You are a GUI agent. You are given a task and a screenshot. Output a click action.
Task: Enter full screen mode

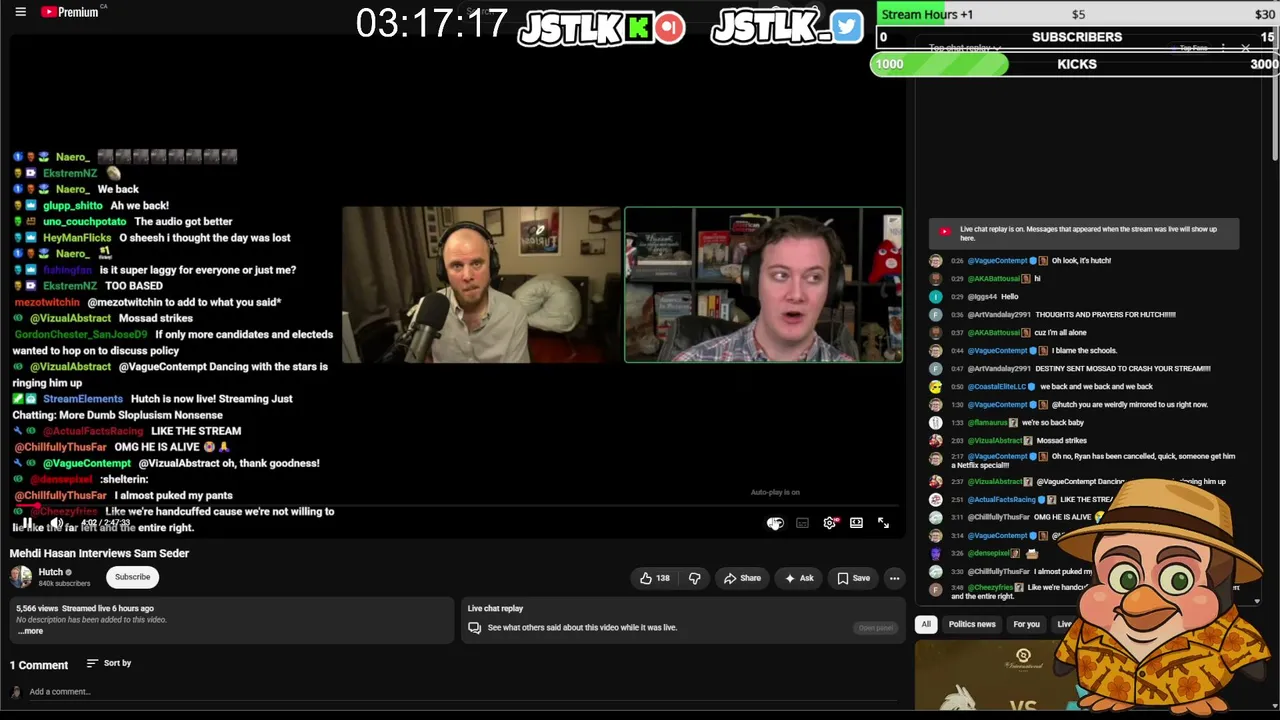coord(883,523)
